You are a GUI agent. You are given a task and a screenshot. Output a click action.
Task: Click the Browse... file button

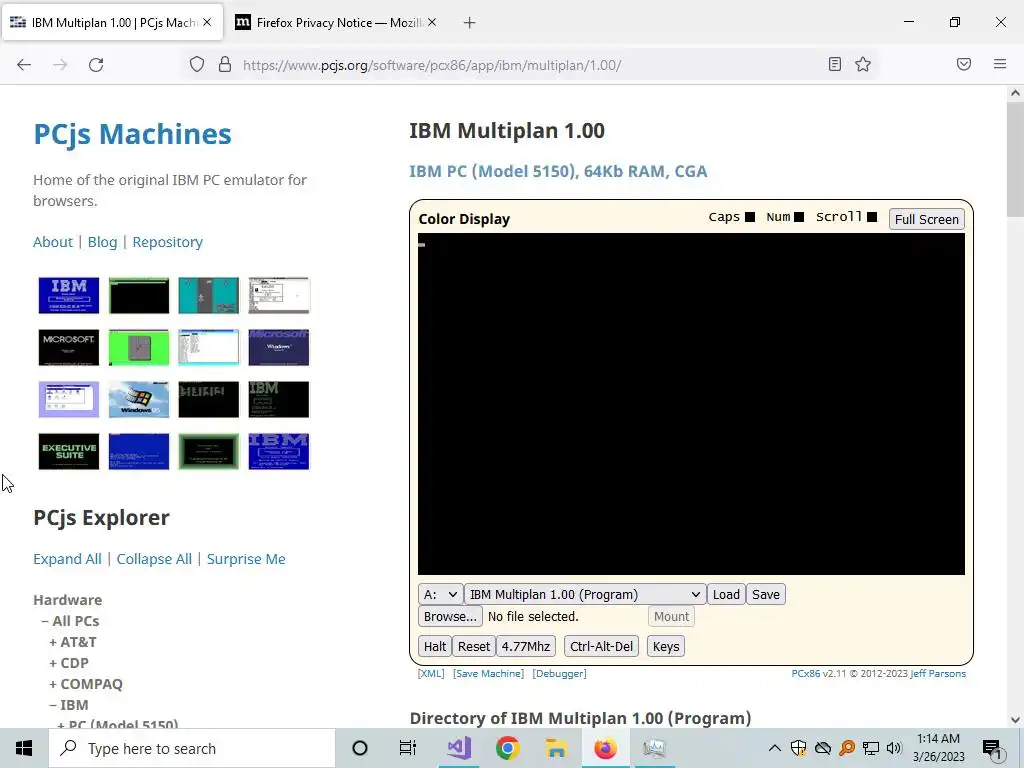pos(450,616)
